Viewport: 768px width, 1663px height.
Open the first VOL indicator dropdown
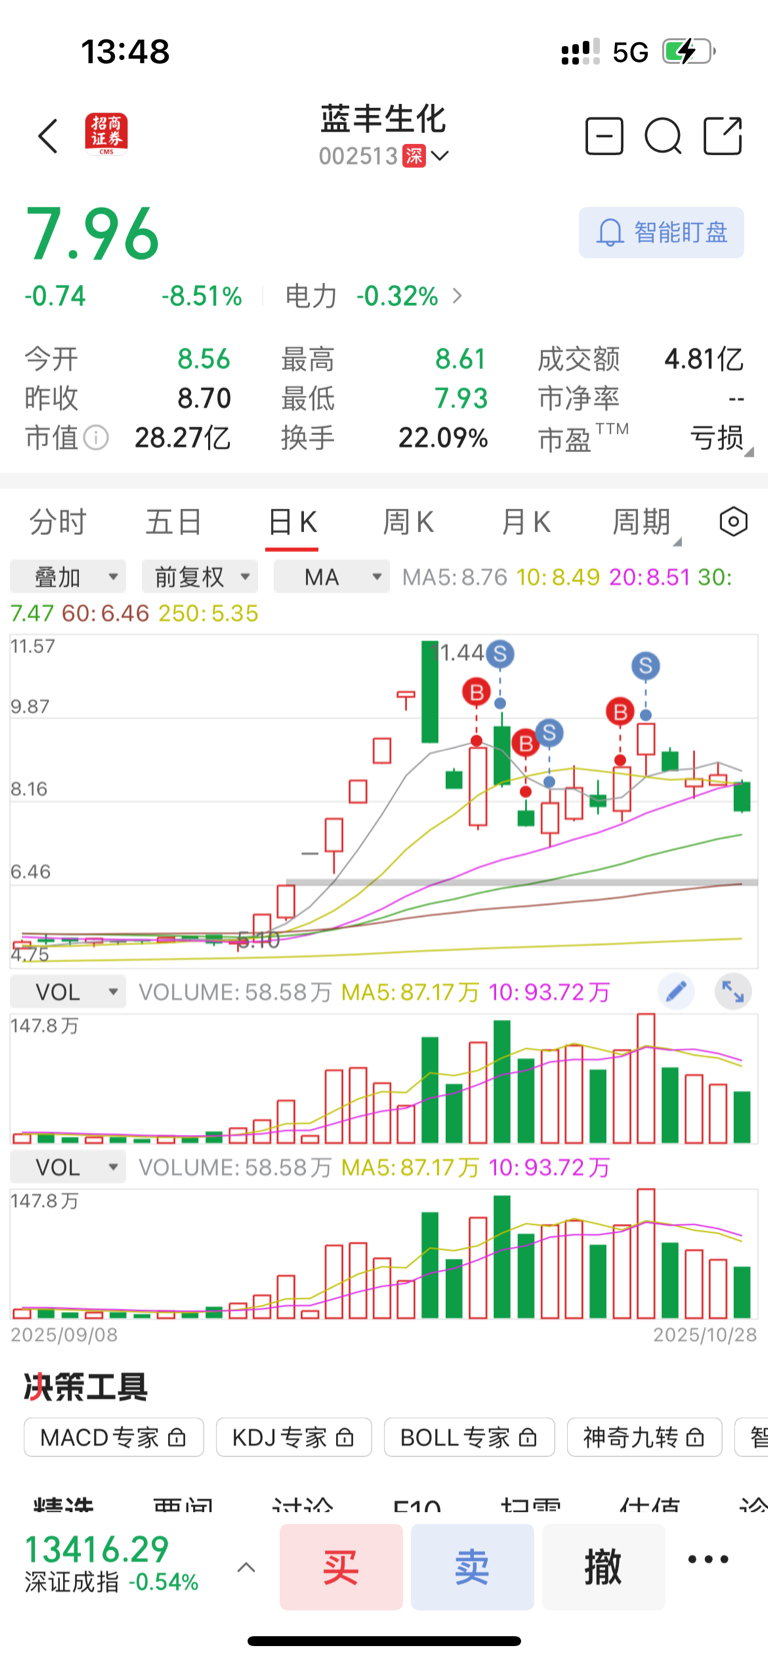point(68,992)
